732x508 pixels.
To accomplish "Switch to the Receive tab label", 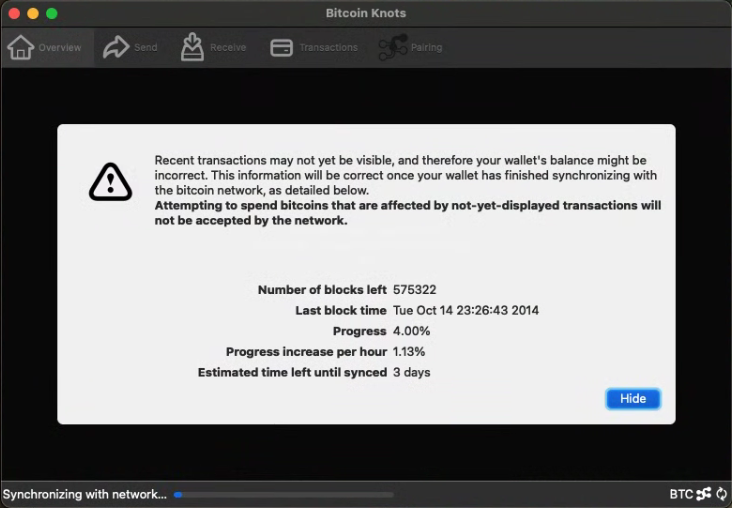I will coord(228,47).
